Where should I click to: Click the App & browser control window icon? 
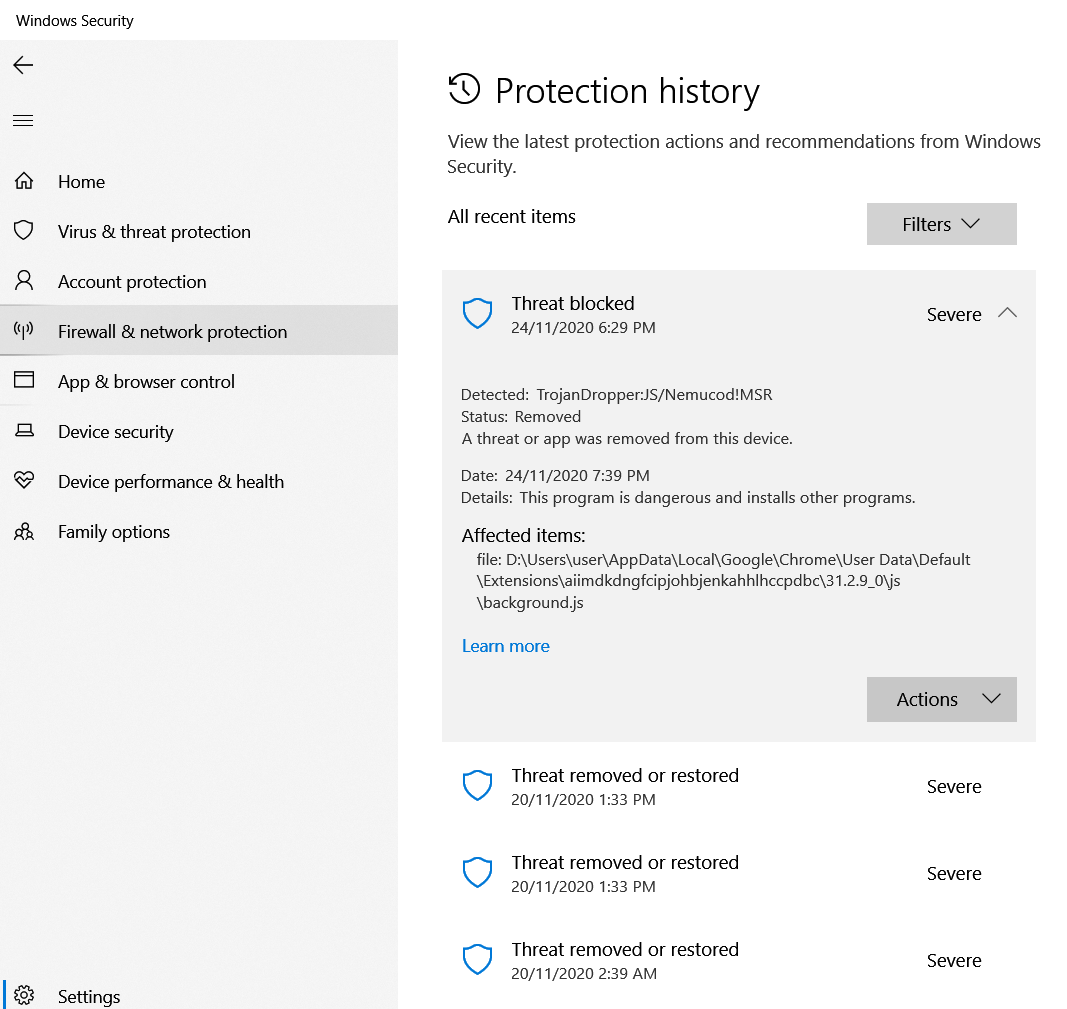click(x=24, y=380)
